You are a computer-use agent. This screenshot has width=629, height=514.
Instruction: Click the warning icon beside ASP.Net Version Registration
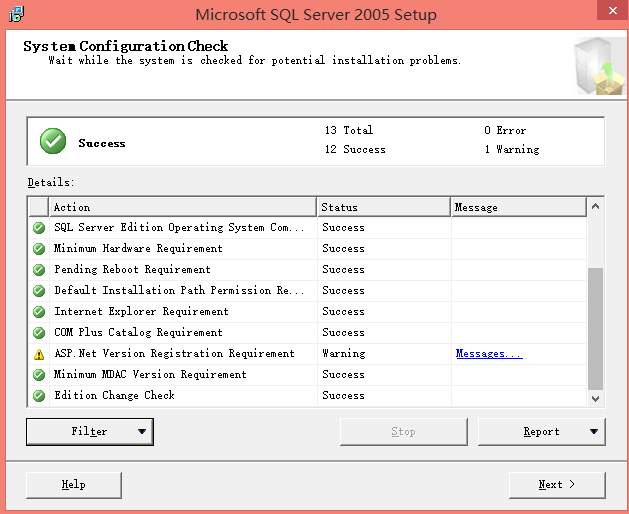[39, 354]
